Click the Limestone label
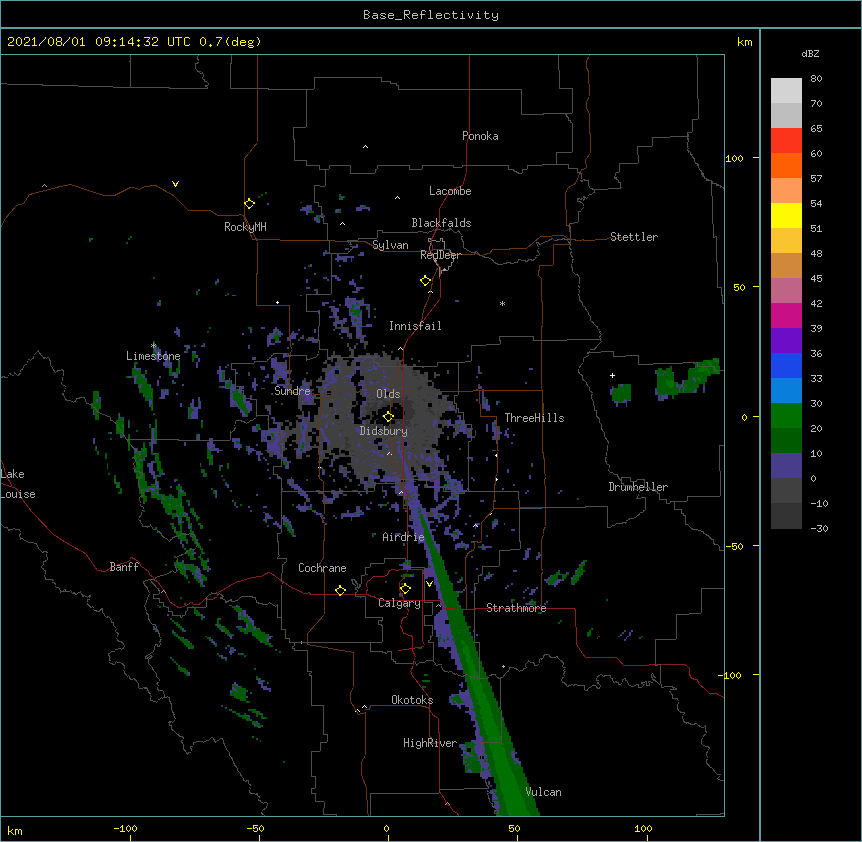The height and width of the screenshot is (842, 862). [153, 356]
